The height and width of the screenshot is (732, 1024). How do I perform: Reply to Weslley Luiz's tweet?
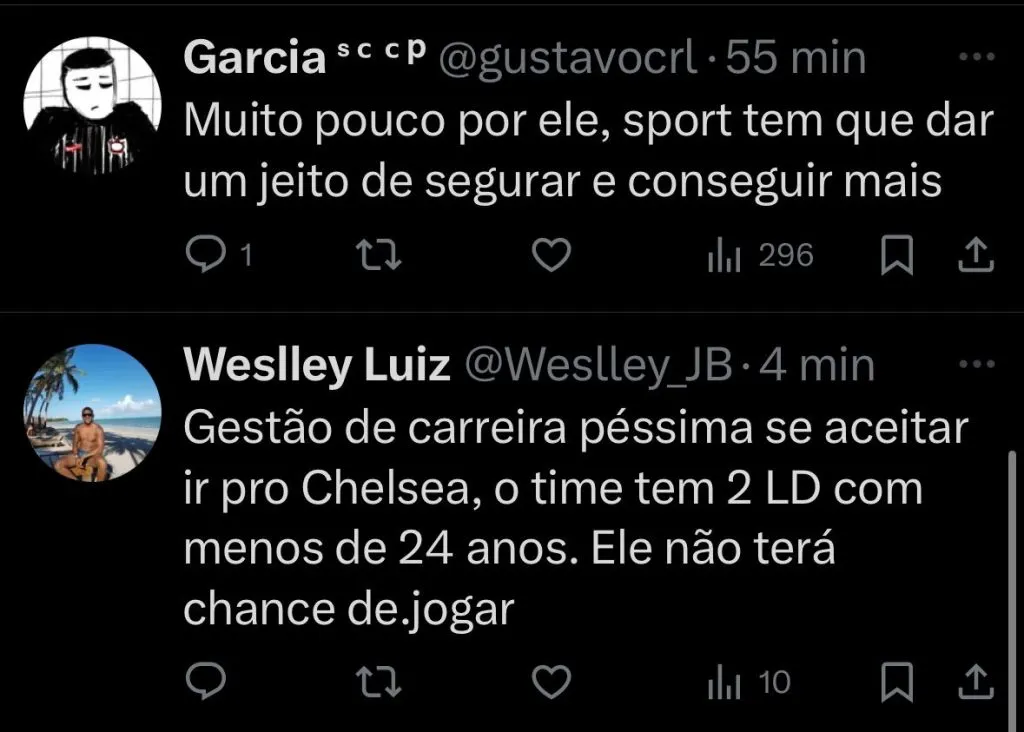(x=208, y=683)
